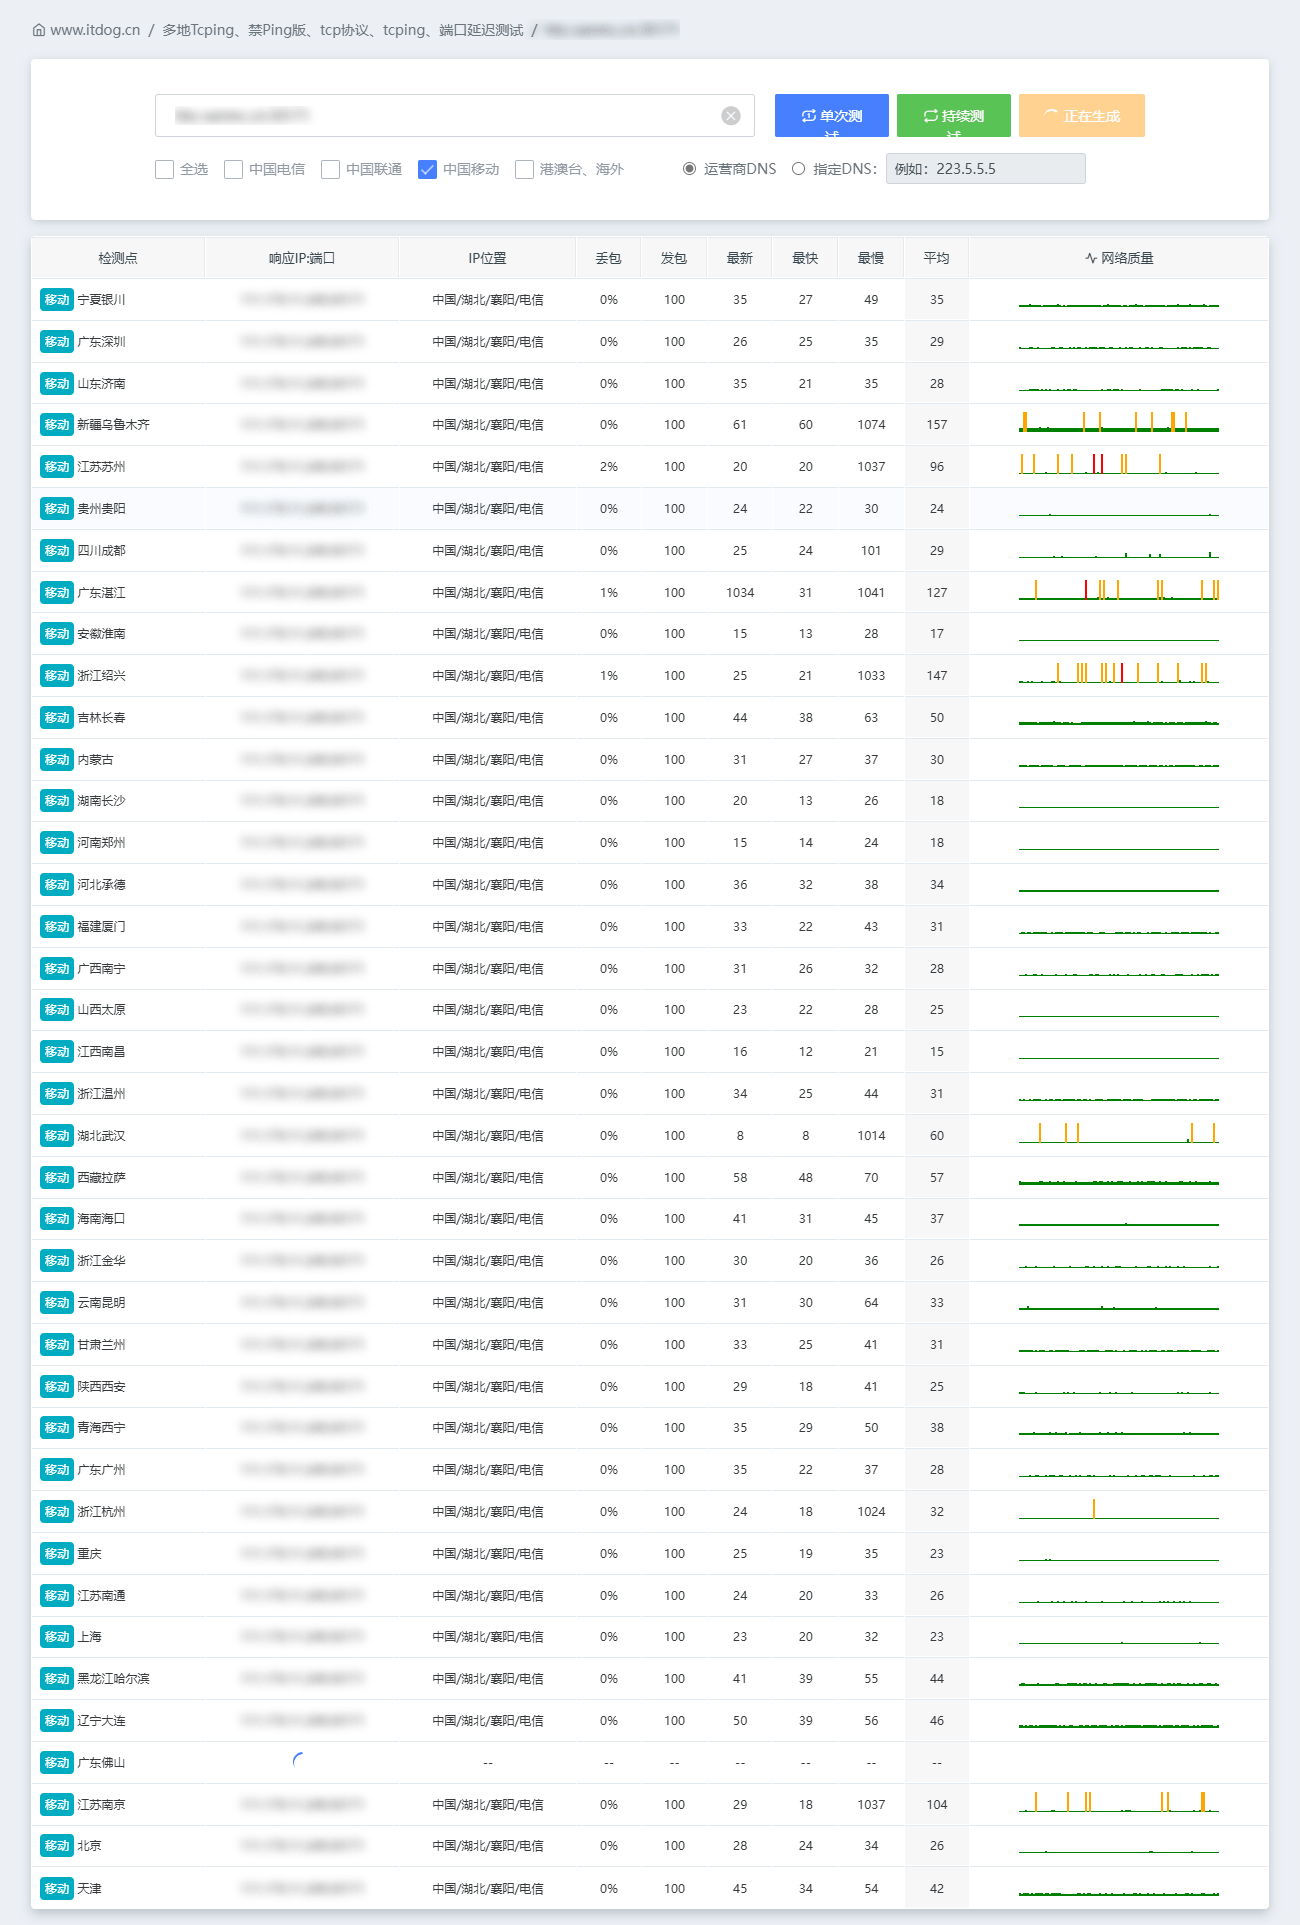Screen dimensions: 1300x1925
Task: Open 广东湛江 network quality chart
Action: 1119,590
